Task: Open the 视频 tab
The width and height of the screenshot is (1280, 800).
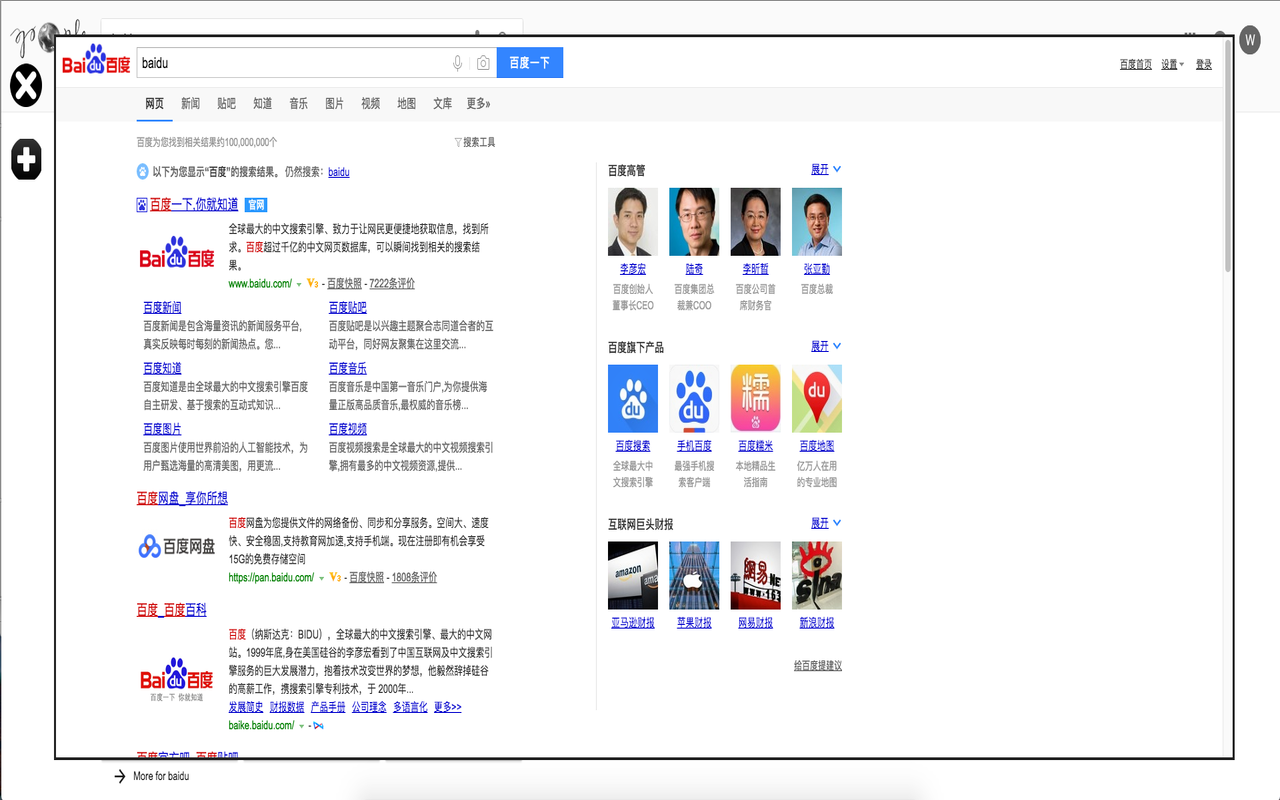Action: (370, 104)
